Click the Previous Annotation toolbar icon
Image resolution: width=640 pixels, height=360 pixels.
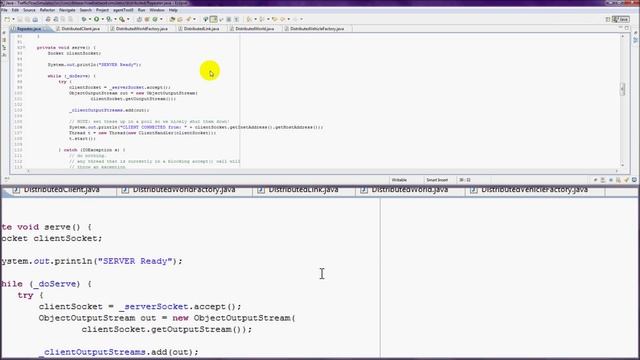[x=262, y=19]
